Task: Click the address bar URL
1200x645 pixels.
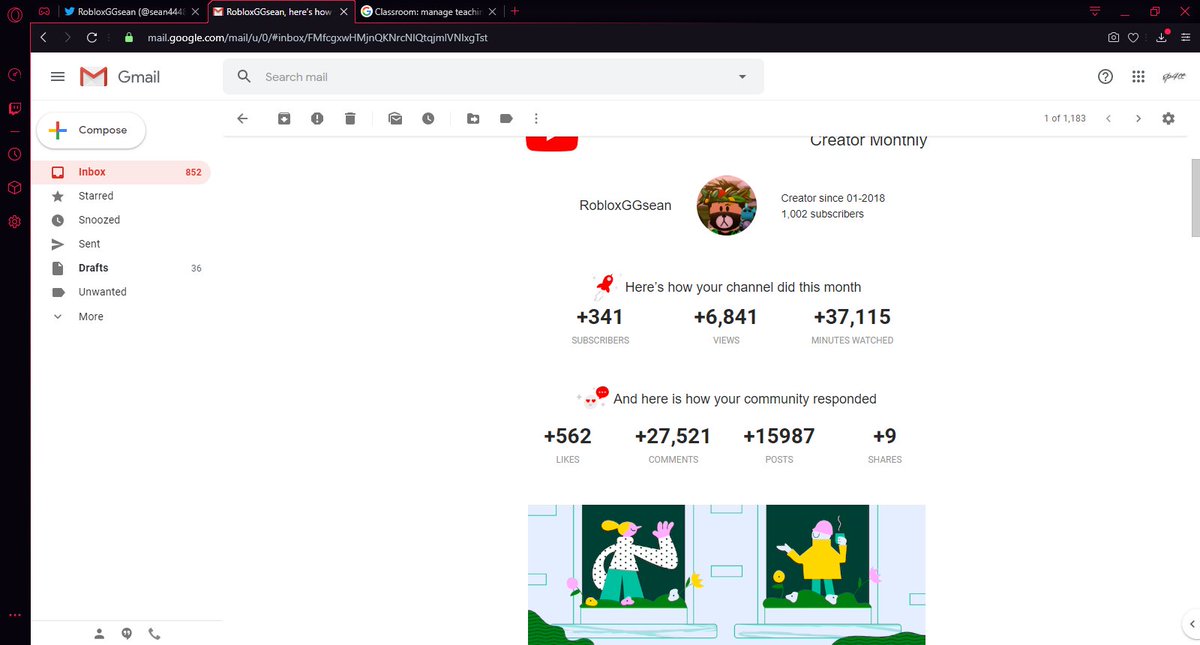Action: tap(316, 37)
